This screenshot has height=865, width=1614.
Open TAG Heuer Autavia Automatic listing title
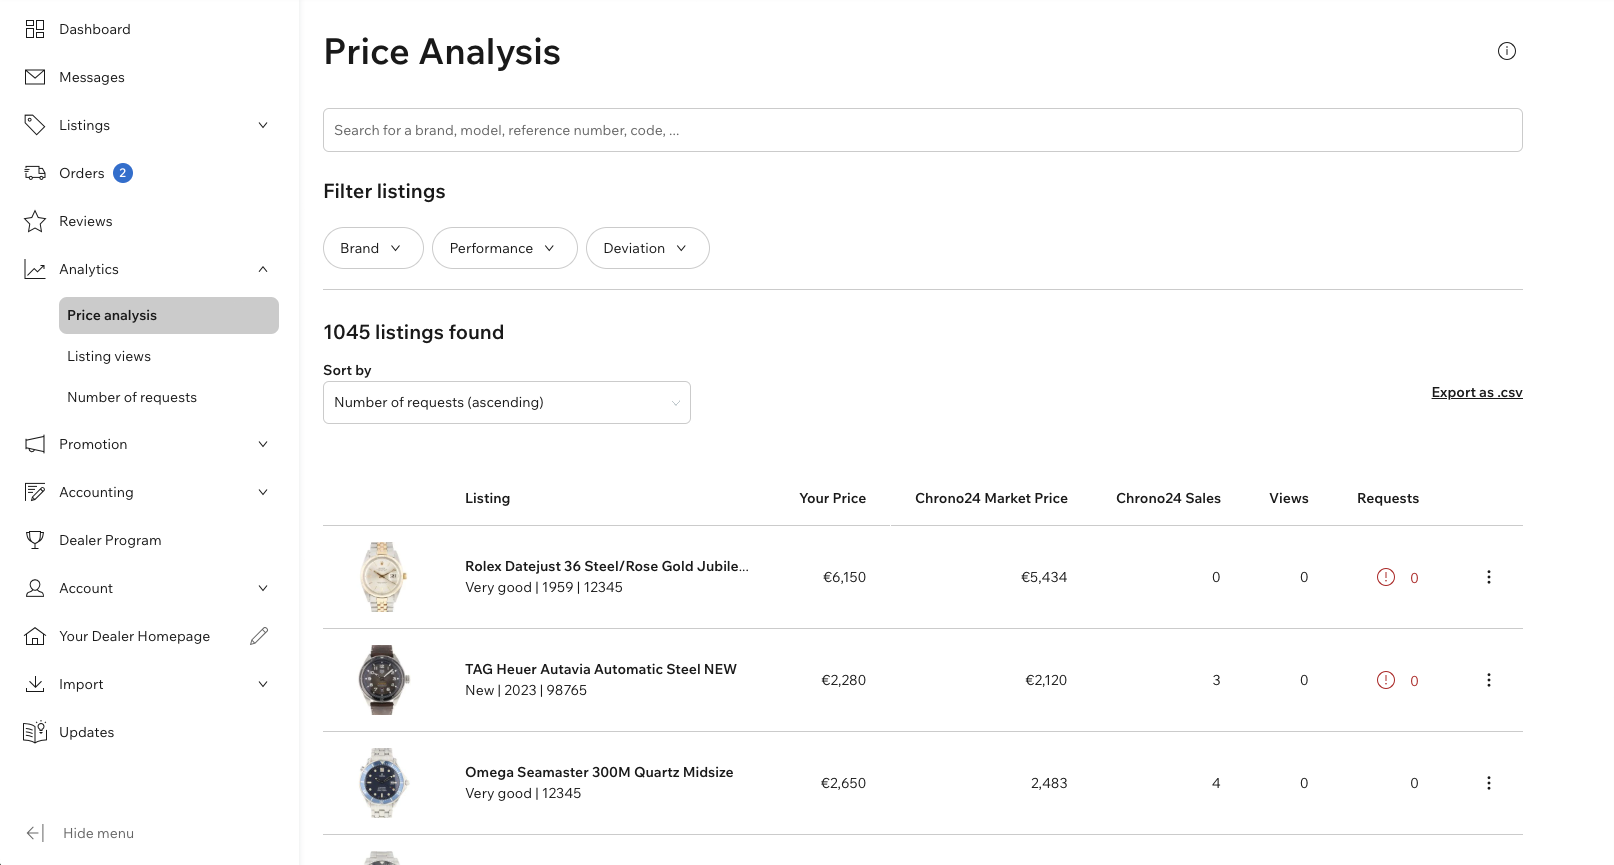point(601,669)
